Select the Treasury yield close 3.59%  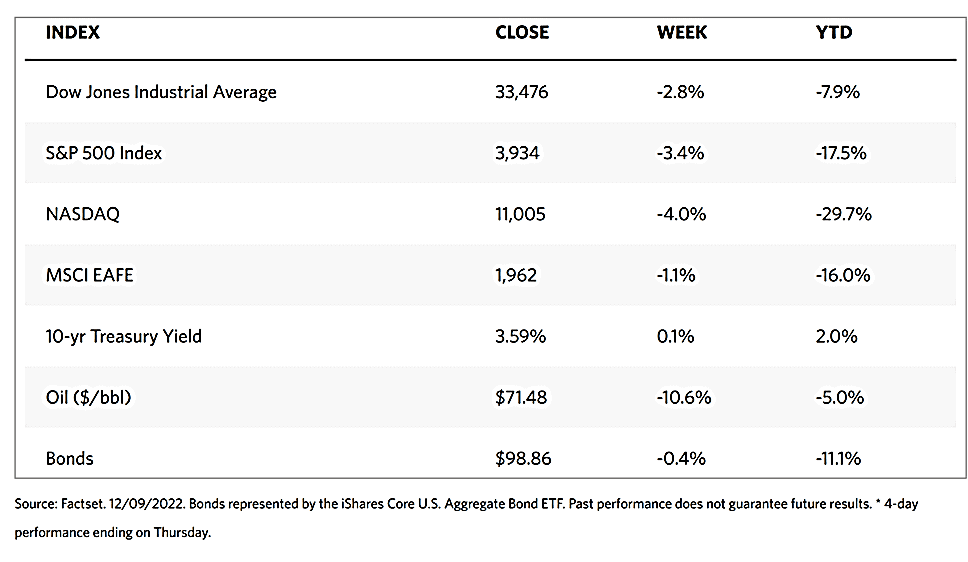pos(521,336)
